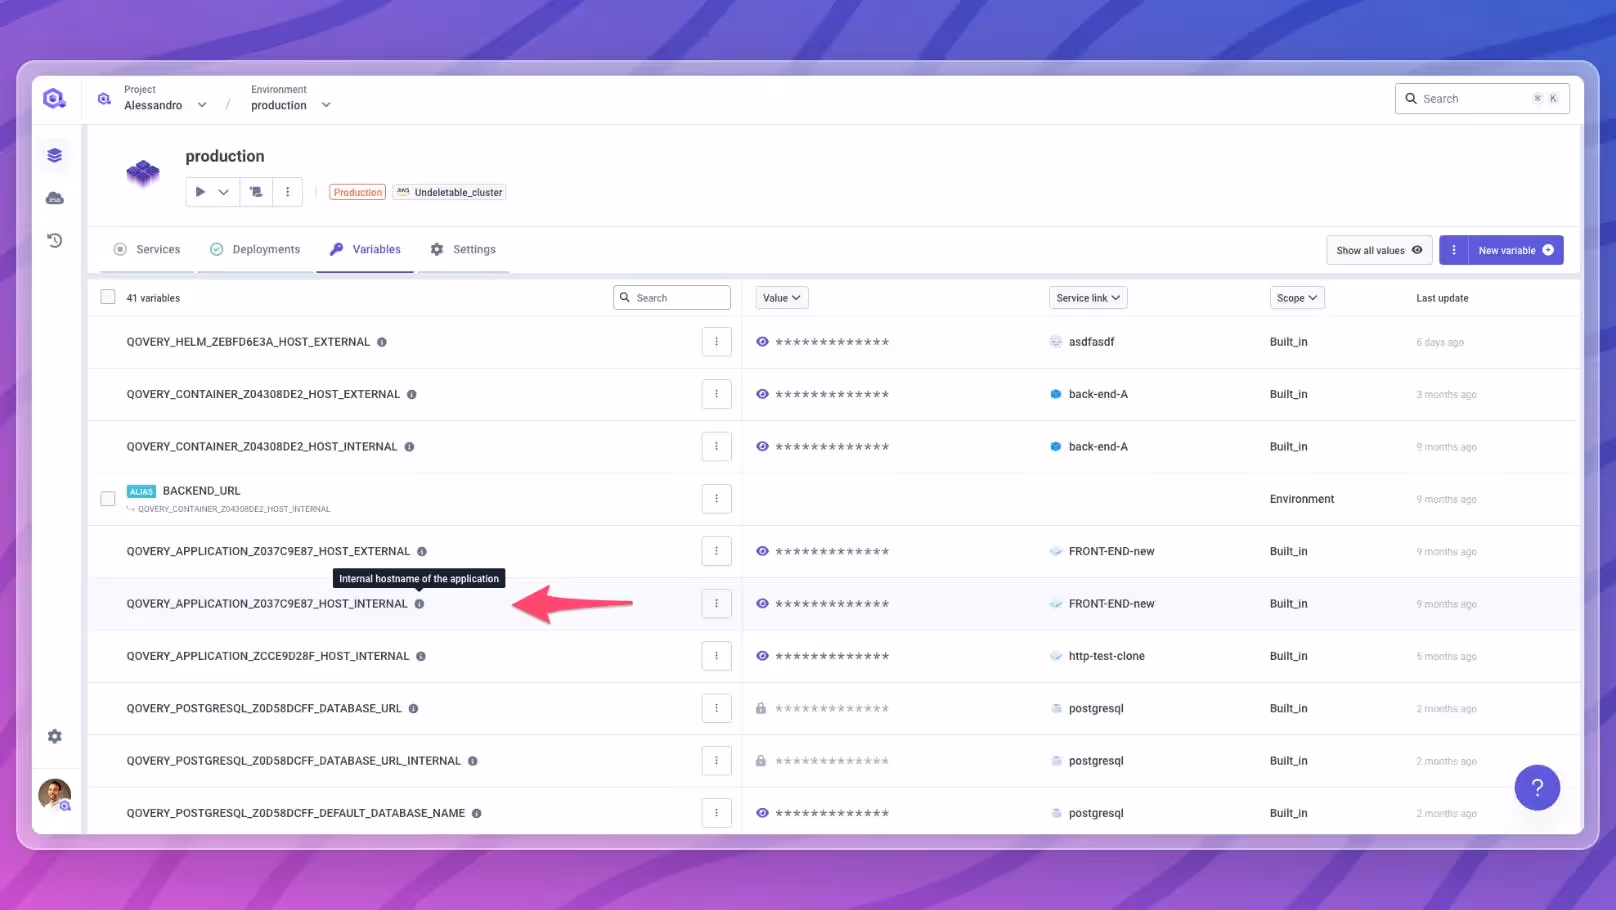Open the Qovery logo home icon
The width and height of the screenshot is (1616, 910).
point(54,98)
